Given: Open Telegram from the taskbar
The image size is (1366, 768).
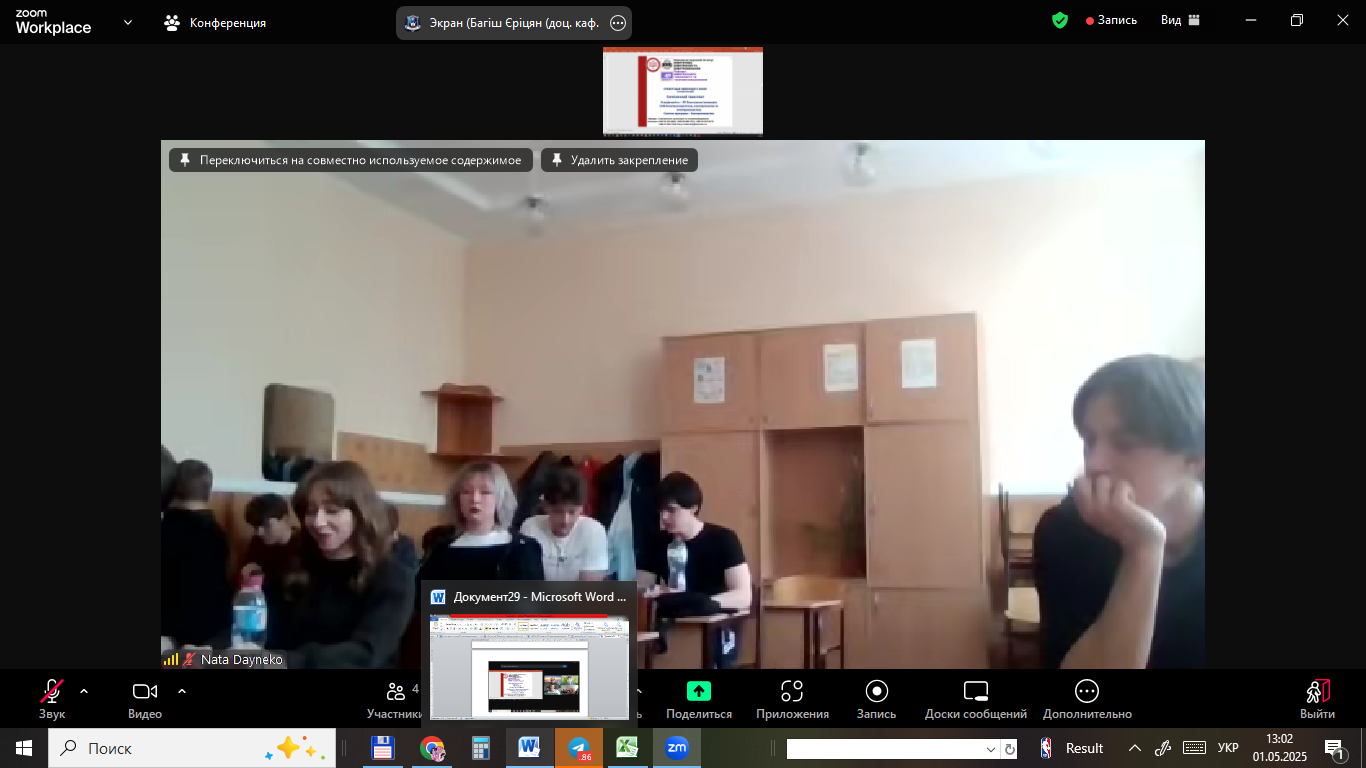Looking at the screenshot, I should coord(579,748).
